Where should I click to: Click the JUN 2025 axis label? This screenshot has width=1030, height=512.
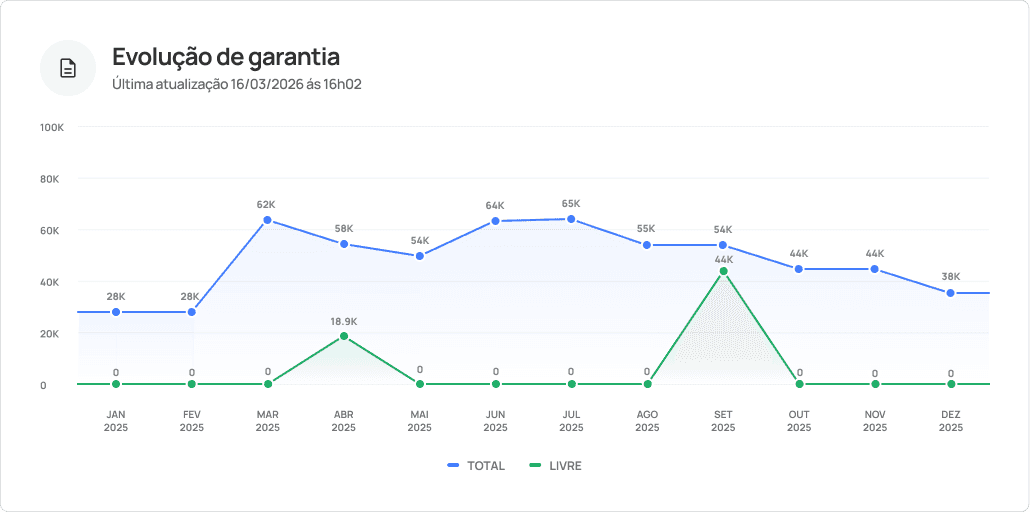495,421
